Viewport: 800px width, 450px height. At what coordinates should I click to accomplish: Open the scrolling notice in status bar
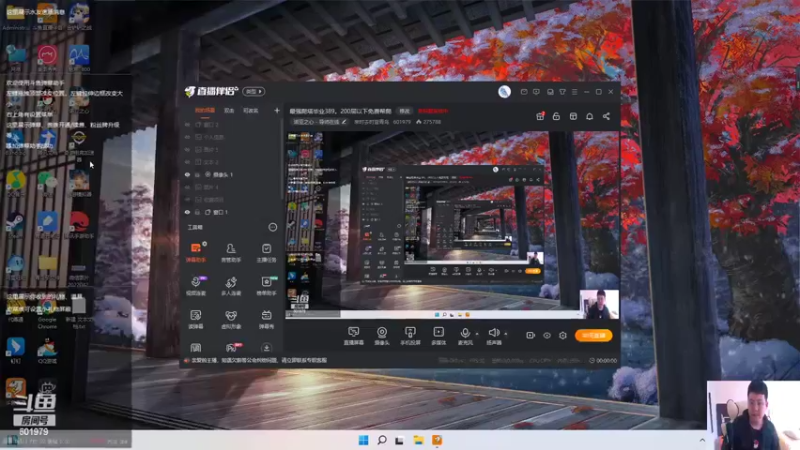point(259,360)
